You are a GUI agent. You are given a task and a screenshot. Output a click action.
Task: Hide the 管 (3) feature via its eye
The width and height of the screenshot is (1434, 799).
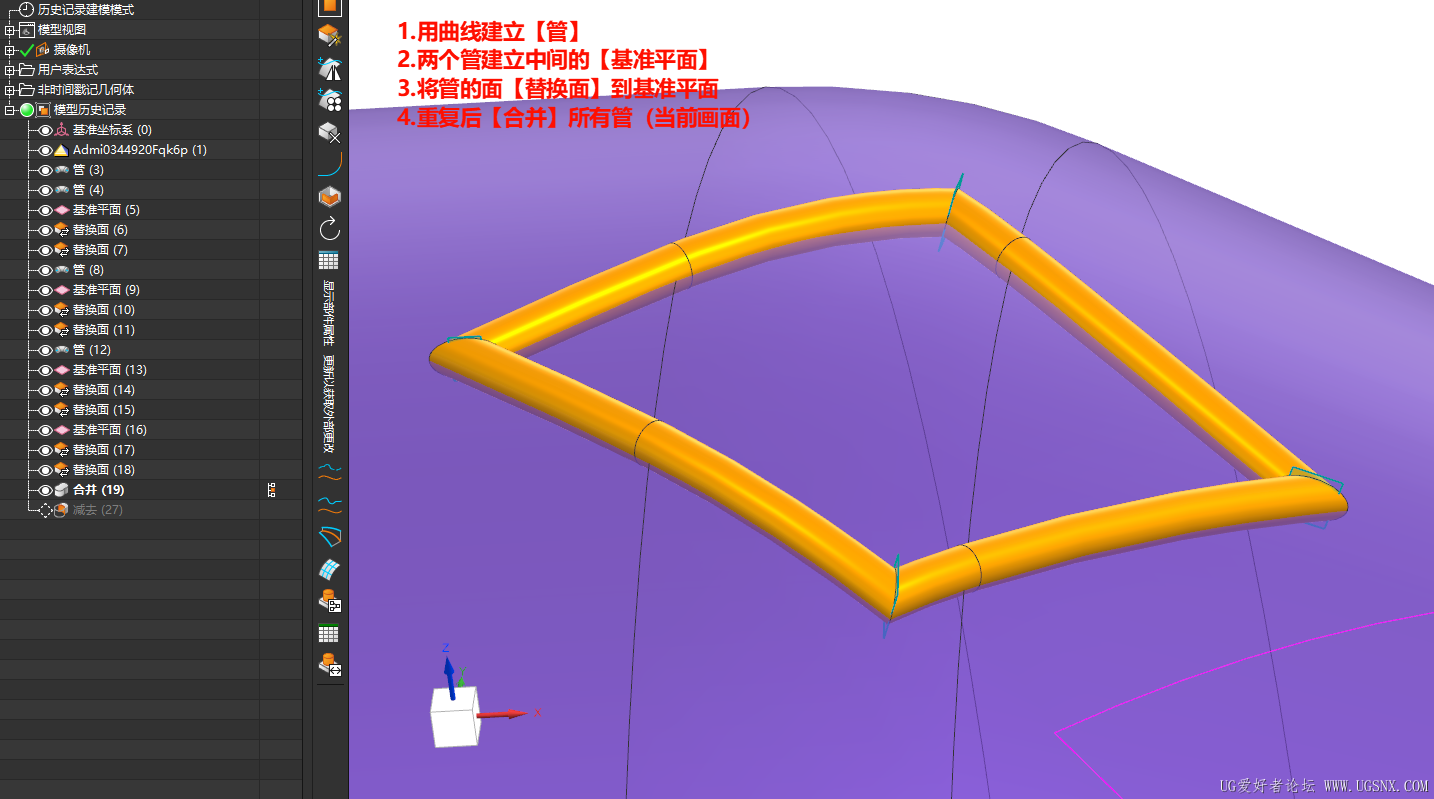point(45,170)
